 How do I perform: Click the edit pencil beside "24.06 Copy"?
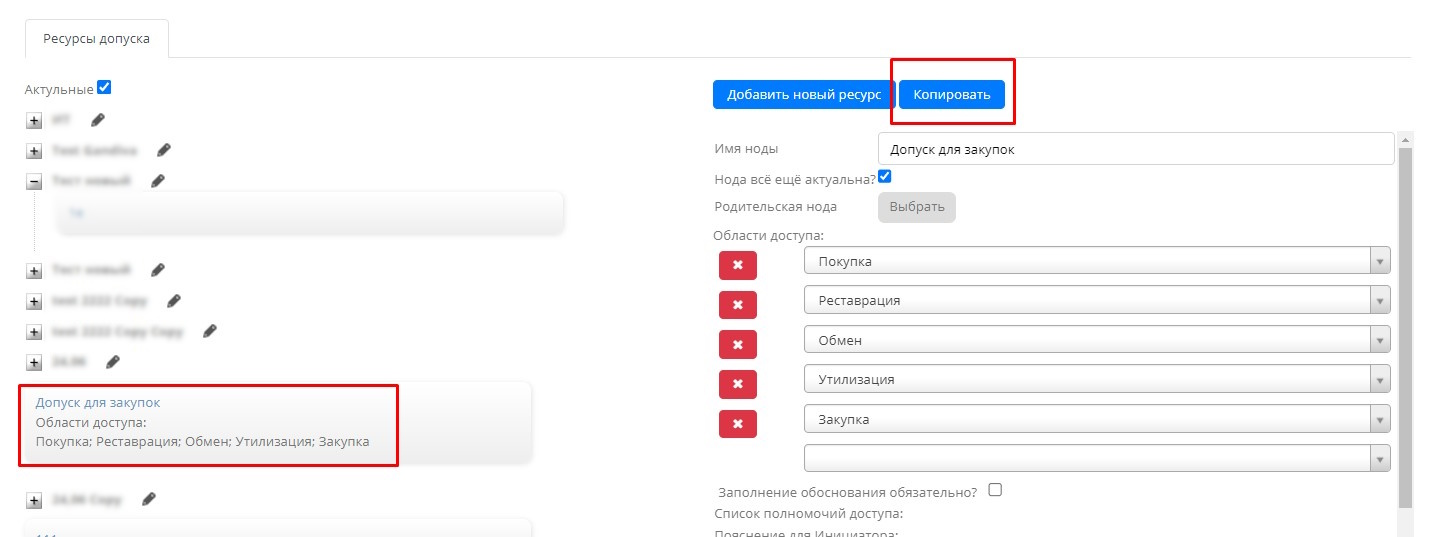(149, 498)
